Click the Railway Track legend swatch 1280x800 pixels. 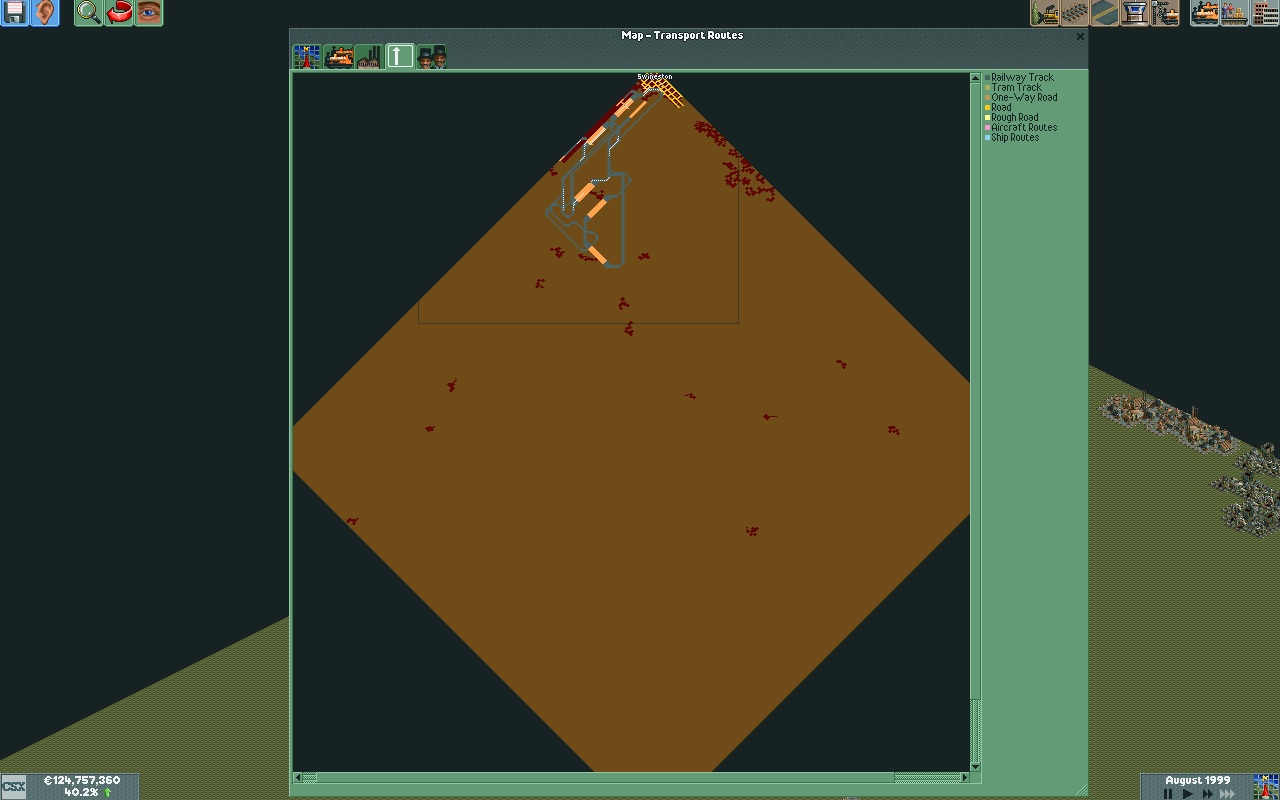(988, 78)
